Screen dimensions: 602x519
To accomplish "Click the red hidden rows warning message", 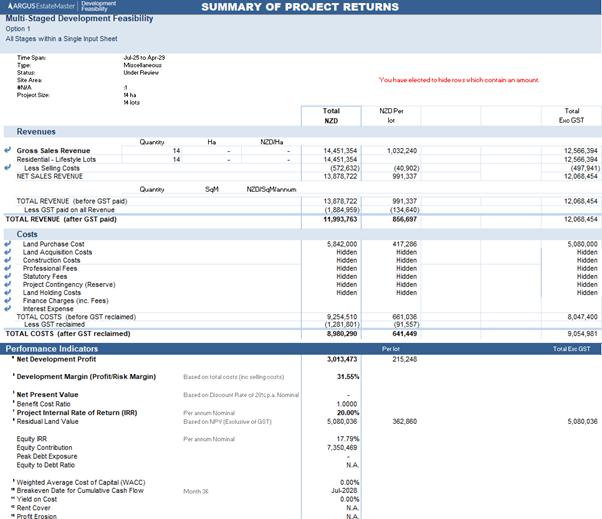I will click(459, 80).
